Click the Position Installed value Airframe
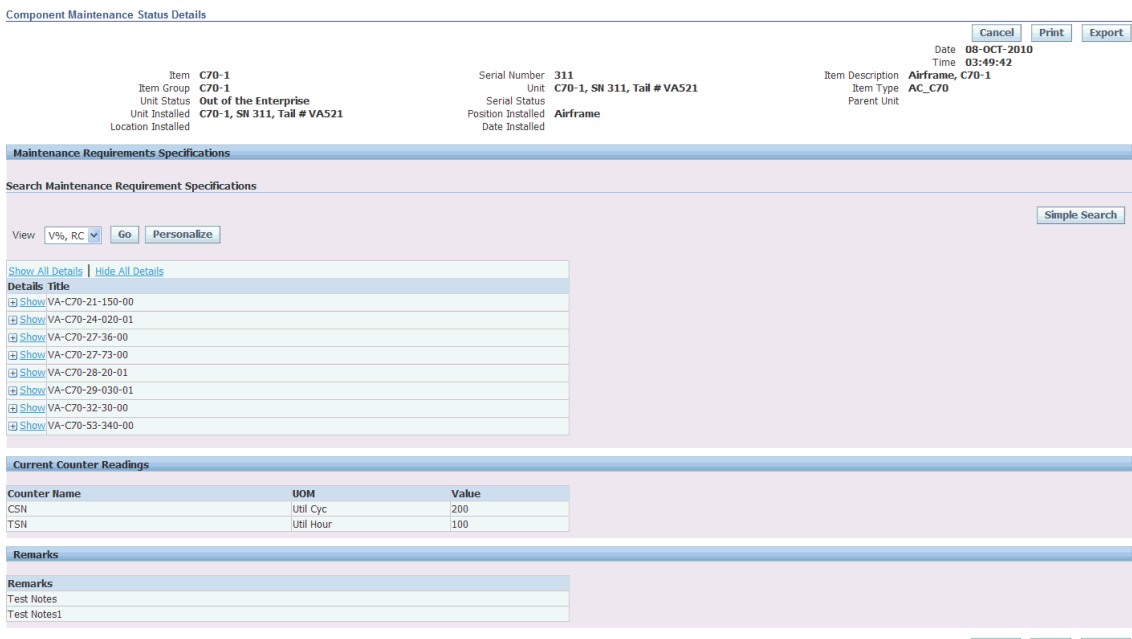The width and height of the screenshot is (1132, 639). point(577,114)
